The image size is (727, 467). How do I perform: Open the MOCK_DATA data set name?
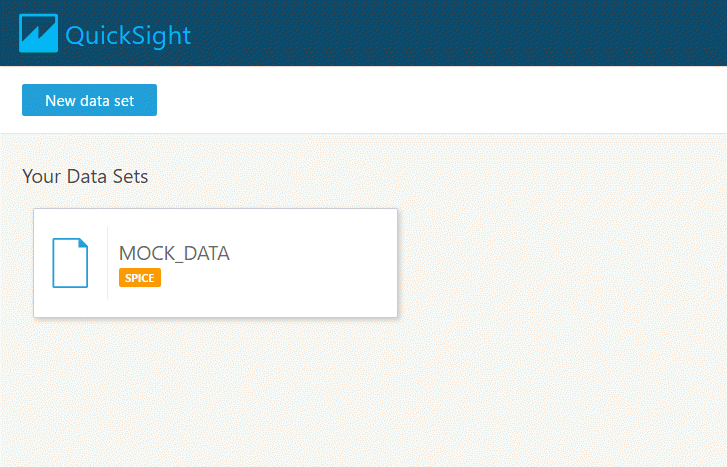point(174,253)
